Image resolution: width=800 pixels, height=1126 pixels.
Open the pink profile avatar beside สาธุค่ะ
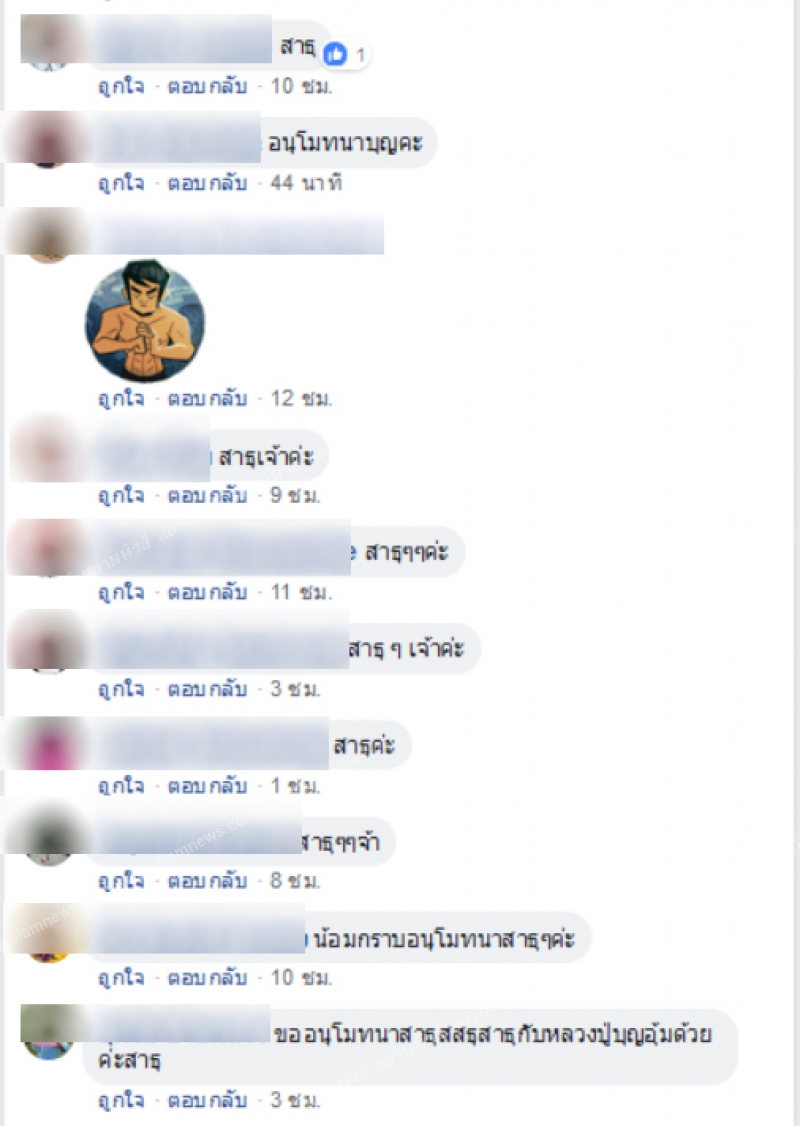point(49,745)
